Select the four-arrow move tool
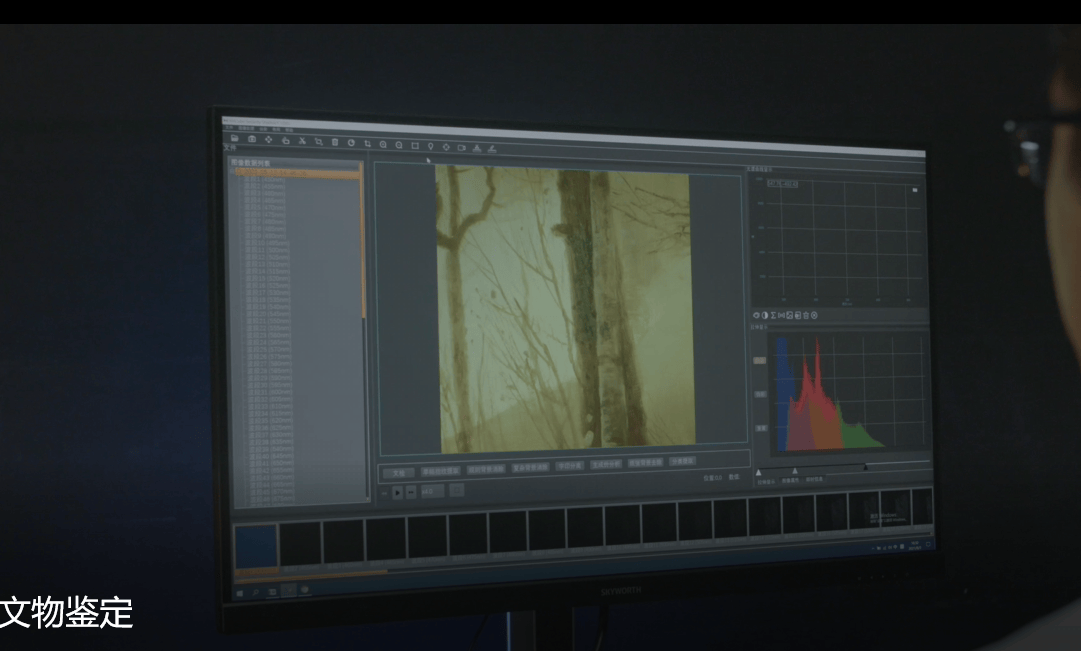The height and width of the screenshot is (651, 1081). click(269, 139)
